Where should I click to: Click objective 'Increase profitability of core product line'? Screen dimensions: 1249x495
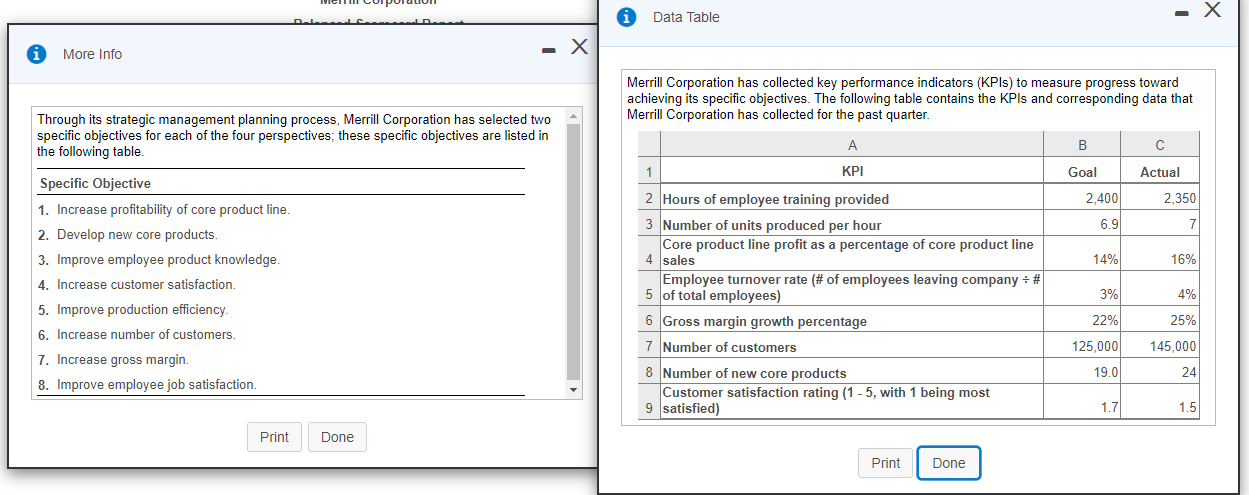point(173,210)
